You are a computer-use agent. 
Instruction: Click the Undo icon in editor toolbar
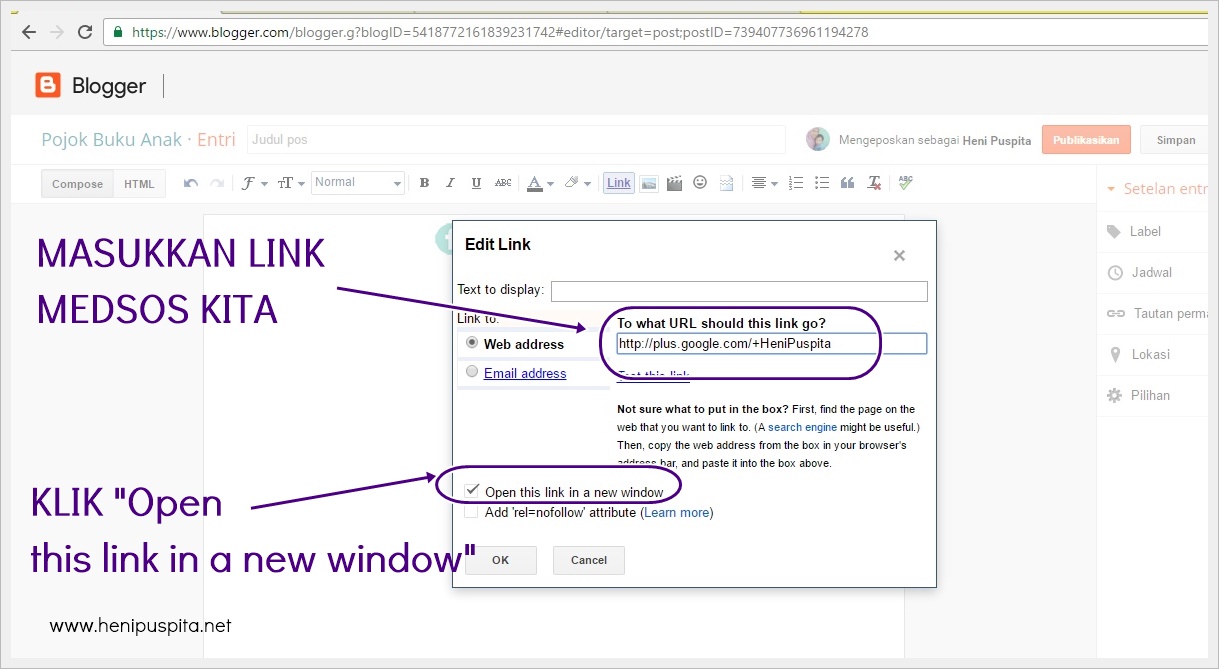(190, 183)
